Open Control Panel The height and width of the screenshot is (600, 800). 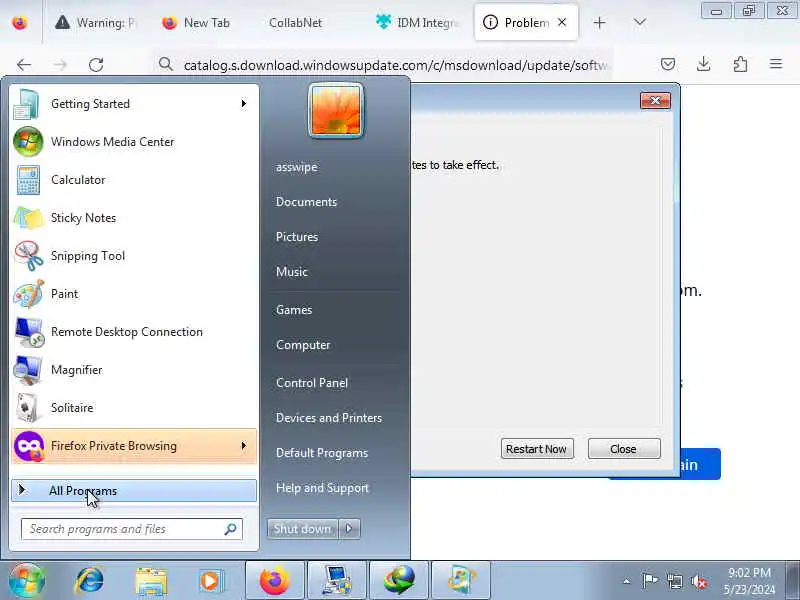312,383
